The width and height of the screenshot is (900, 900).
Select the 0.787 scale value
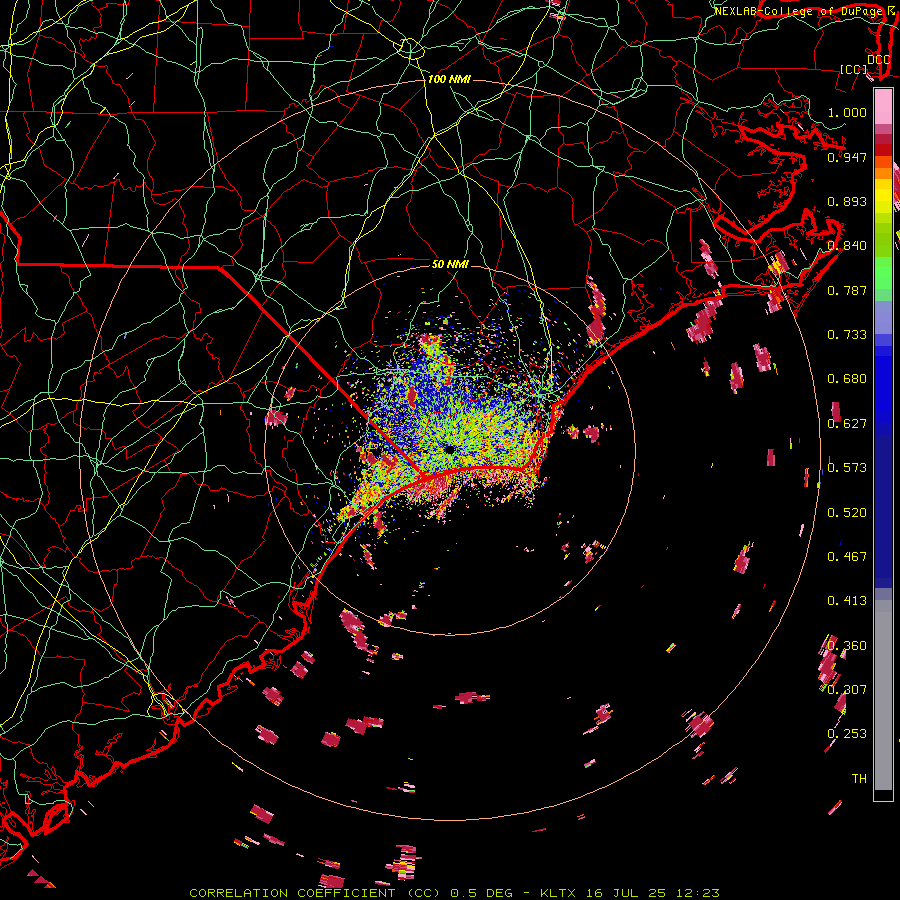(x=847, y=290)
